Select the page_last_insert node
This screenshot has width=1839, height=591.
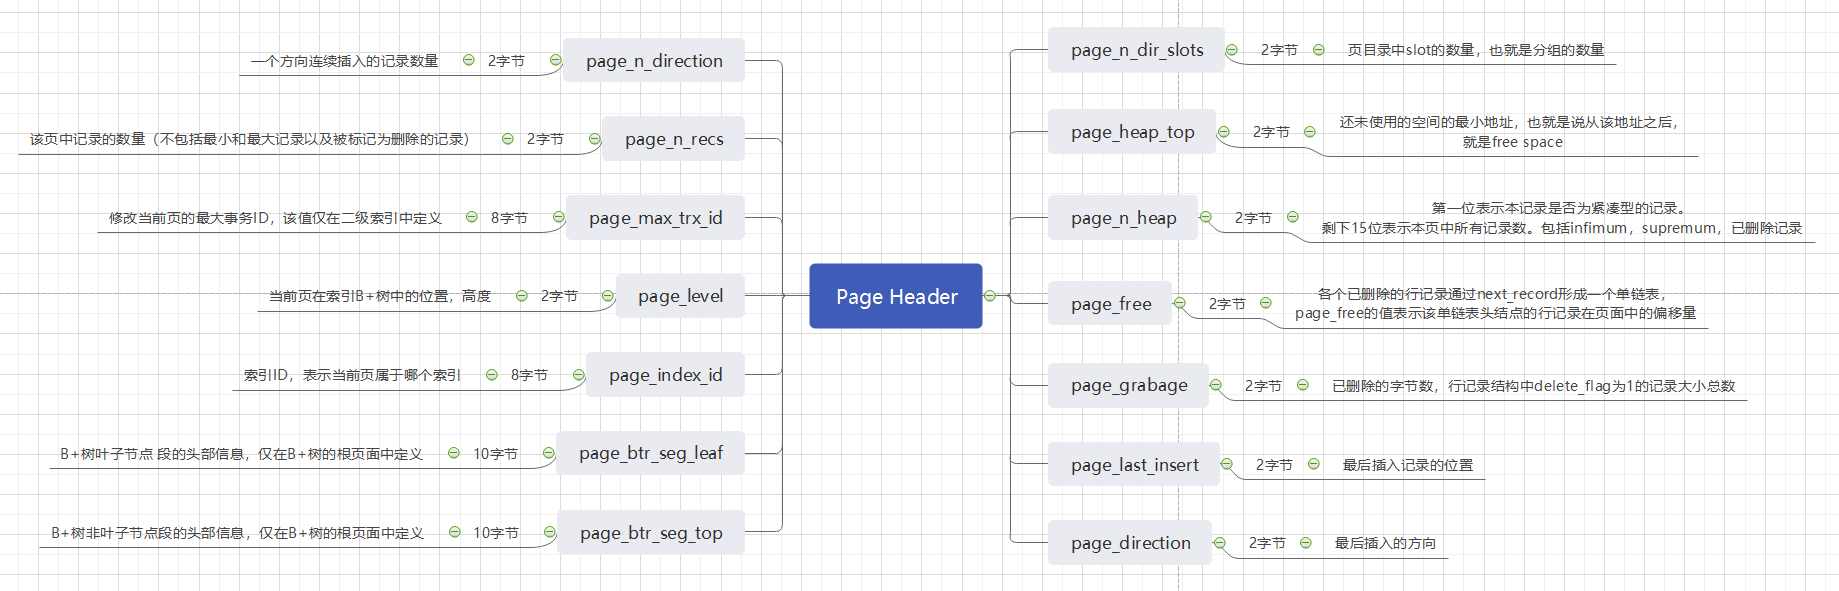[1134, 465]
